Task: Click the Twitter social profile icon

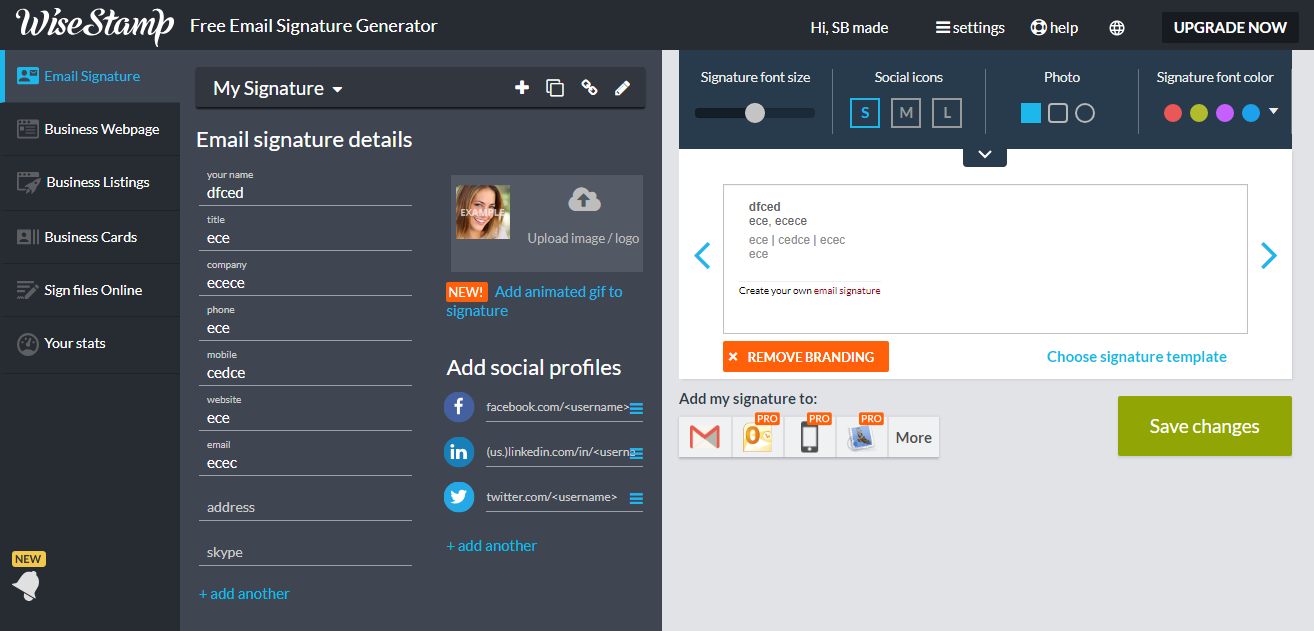Action: [459, 497]
